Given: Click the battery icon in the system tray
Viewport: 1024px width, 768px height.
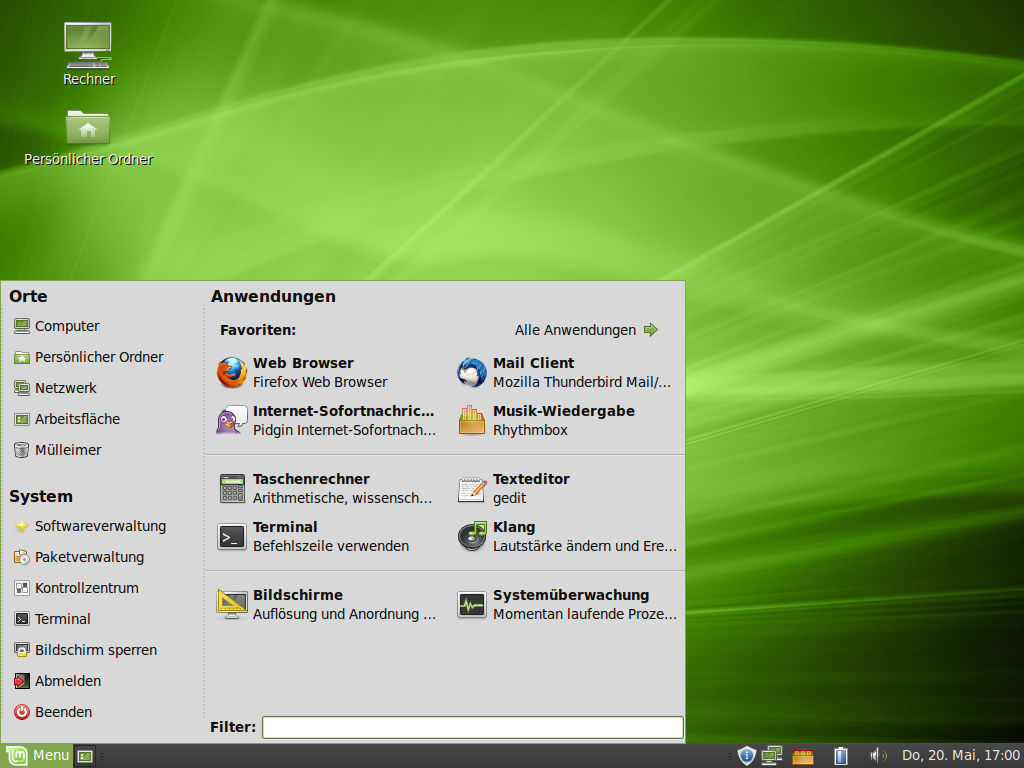Looking at the screenshot, I should pos(840,755).
